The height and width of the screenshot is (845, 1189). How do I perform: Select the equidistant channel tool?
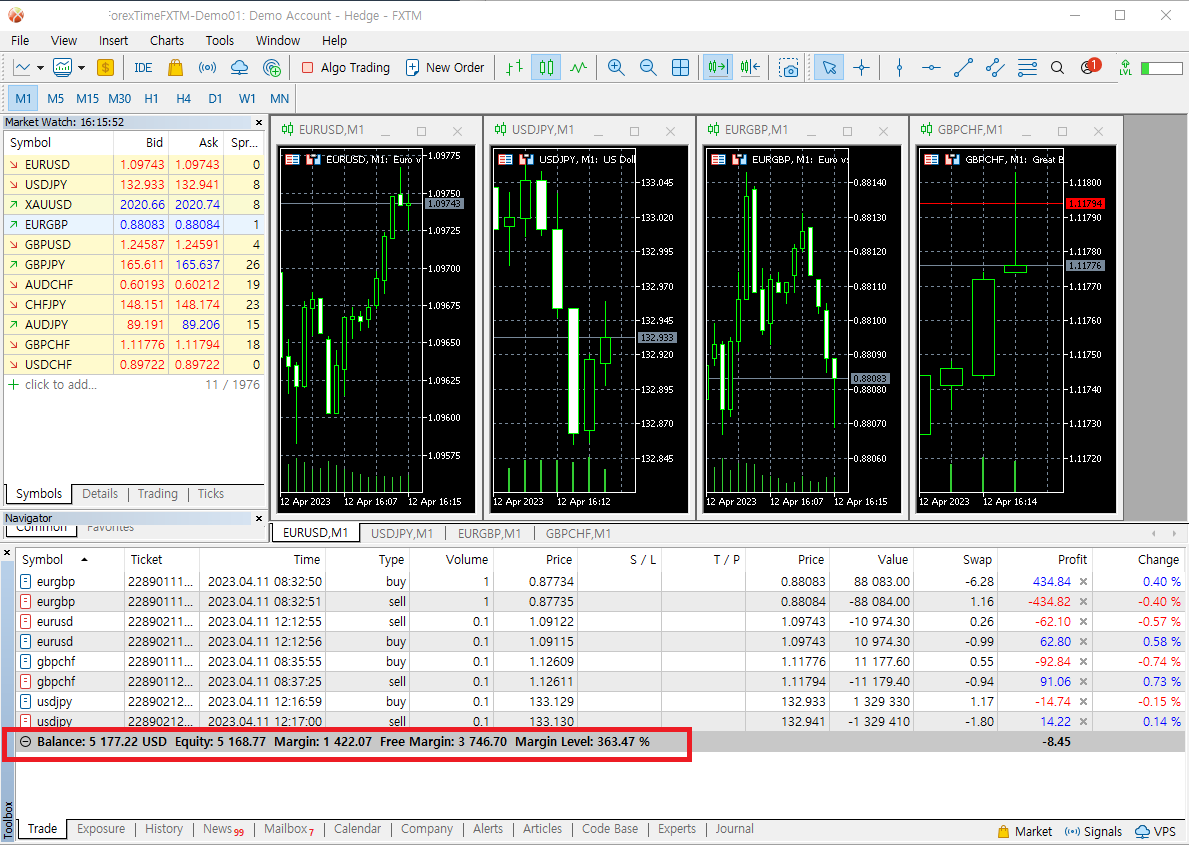(995, 68)
